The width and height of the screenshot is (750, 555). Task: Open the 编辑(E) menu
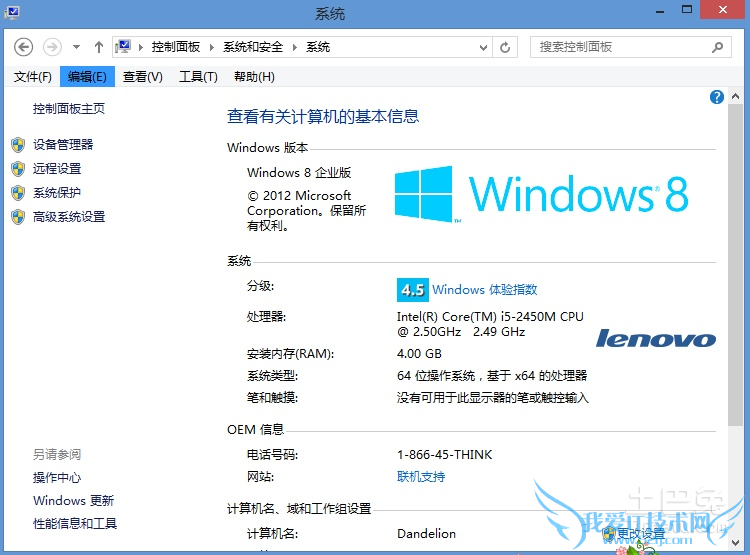(87, 77)
